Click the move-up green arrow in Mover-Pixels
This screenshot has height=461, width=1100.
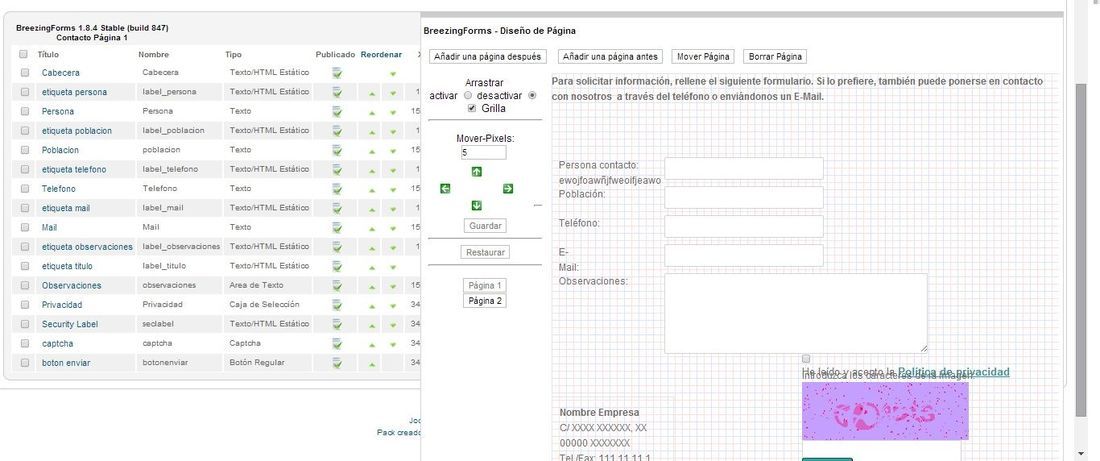476,171
